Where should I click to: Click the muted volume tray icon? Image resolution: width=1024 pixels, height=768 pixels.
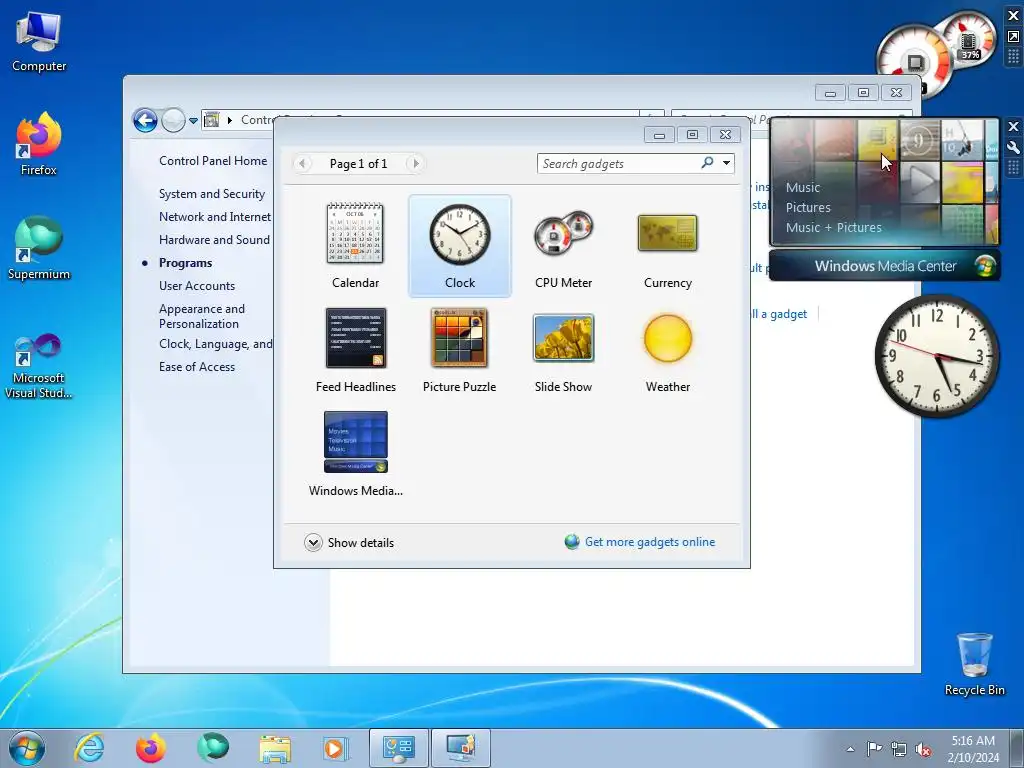click(923, 749)
